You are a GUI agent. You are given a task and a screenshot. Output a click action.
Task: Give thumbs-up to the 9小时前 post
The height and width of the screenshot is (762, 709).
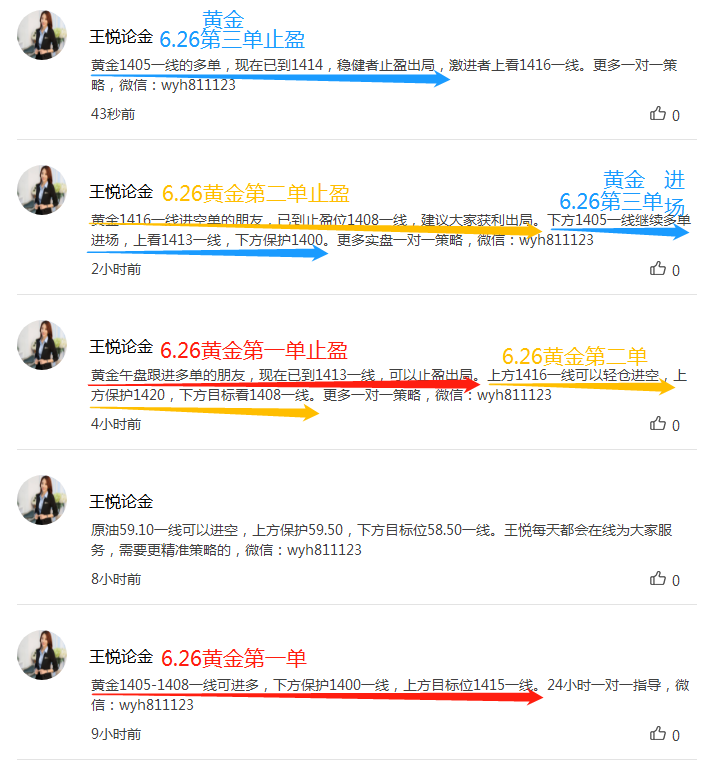point(658,734)
